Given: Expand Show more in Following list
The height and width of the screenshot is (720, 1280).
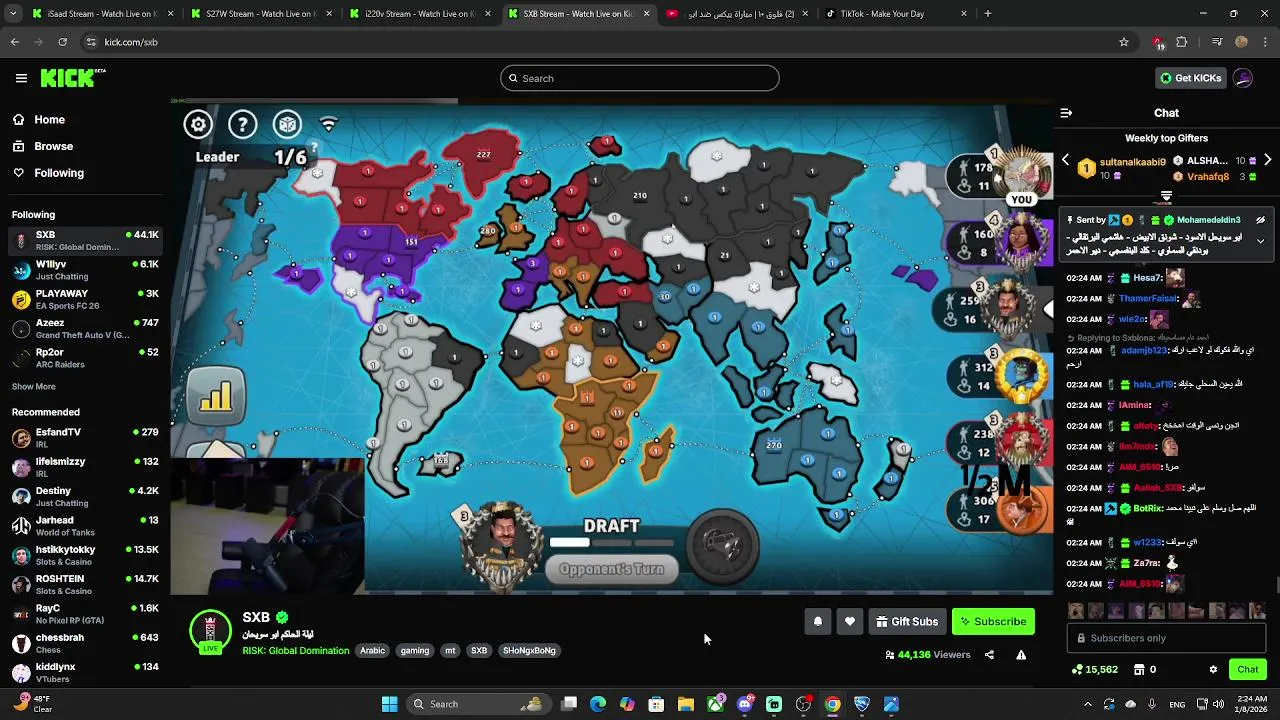Looking at the screenshot, I should click(x=34, y=386).
